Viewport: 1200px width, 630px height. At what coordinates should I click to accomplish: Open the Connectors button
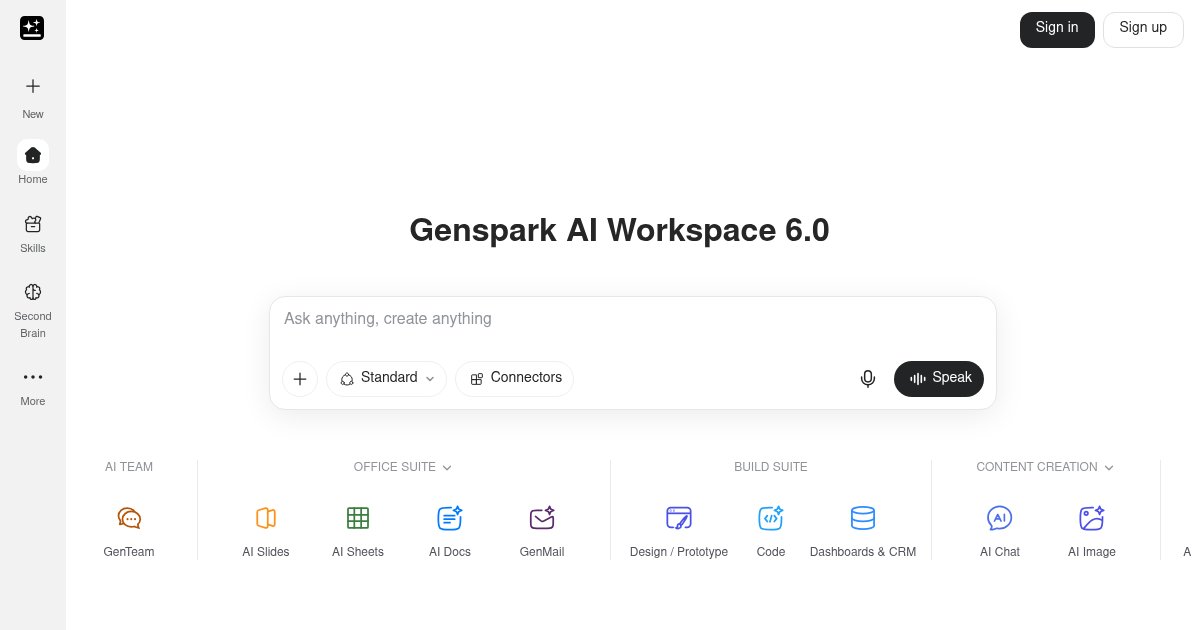click(515, 379)
